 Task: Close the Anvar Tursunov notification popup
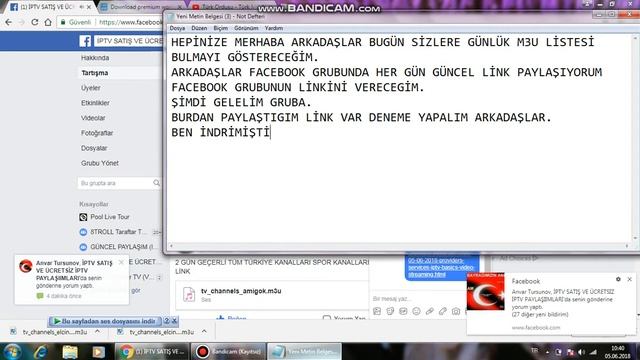121,262
